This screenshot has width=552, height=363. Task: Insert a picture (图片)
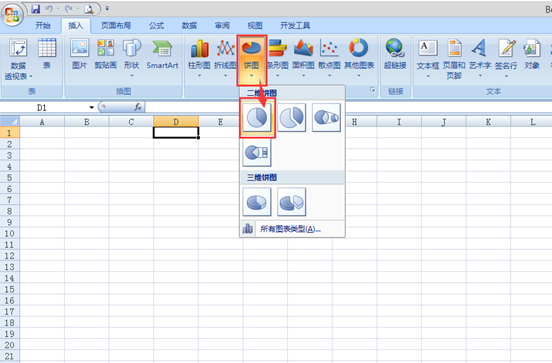click(x=80, y=54)
